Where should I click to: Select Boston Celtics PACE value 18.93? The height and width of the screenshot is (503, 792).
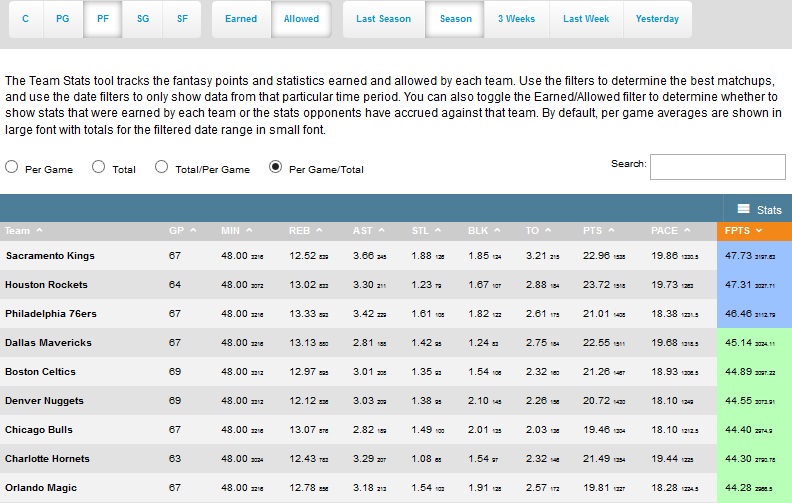(x=665, y=372)
